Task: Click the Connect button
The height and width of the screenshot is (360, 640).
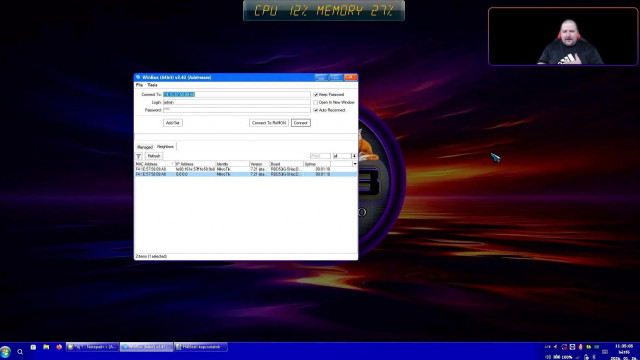Action: click(x=301, y=123)
